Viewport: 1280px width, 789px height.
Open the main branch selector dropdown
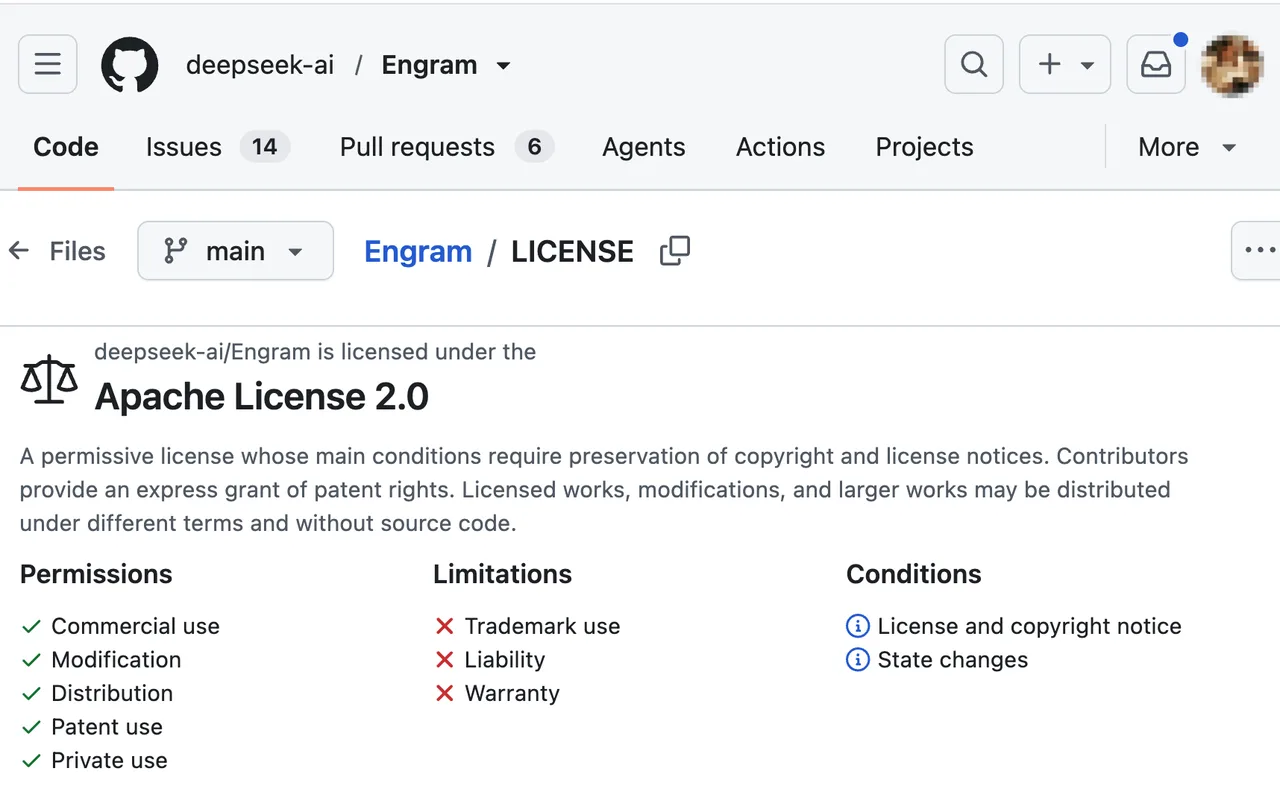(235, 250)
